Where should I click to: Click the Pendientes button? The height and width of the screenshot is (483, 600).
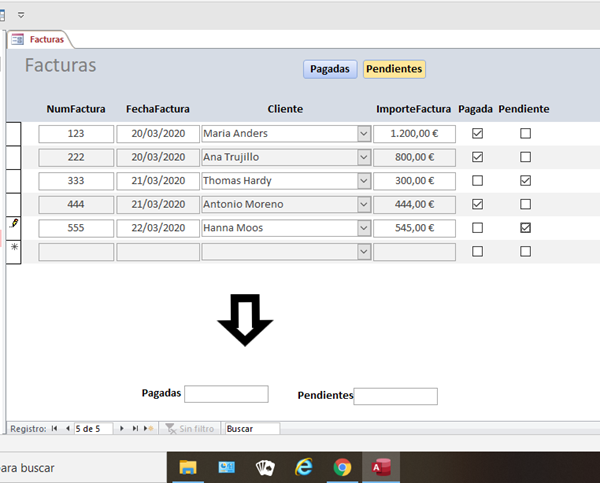(394, 69)
